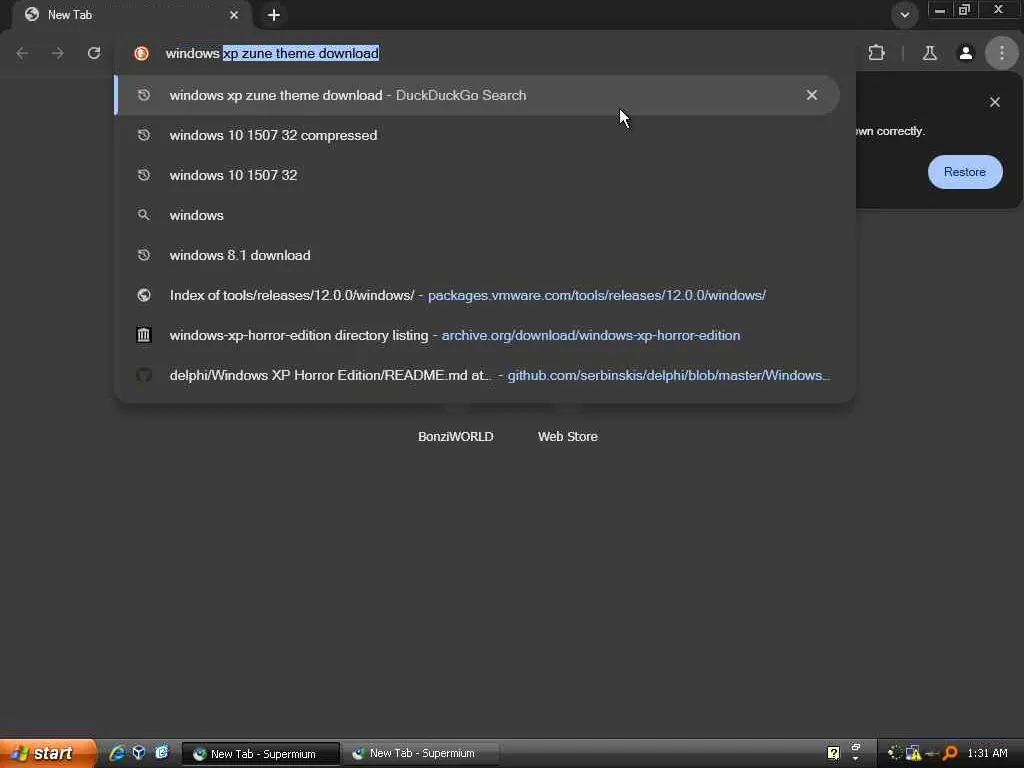Go back using the back arrow
The width and height of the screenshot is (1024, 768).
point(22,53)
